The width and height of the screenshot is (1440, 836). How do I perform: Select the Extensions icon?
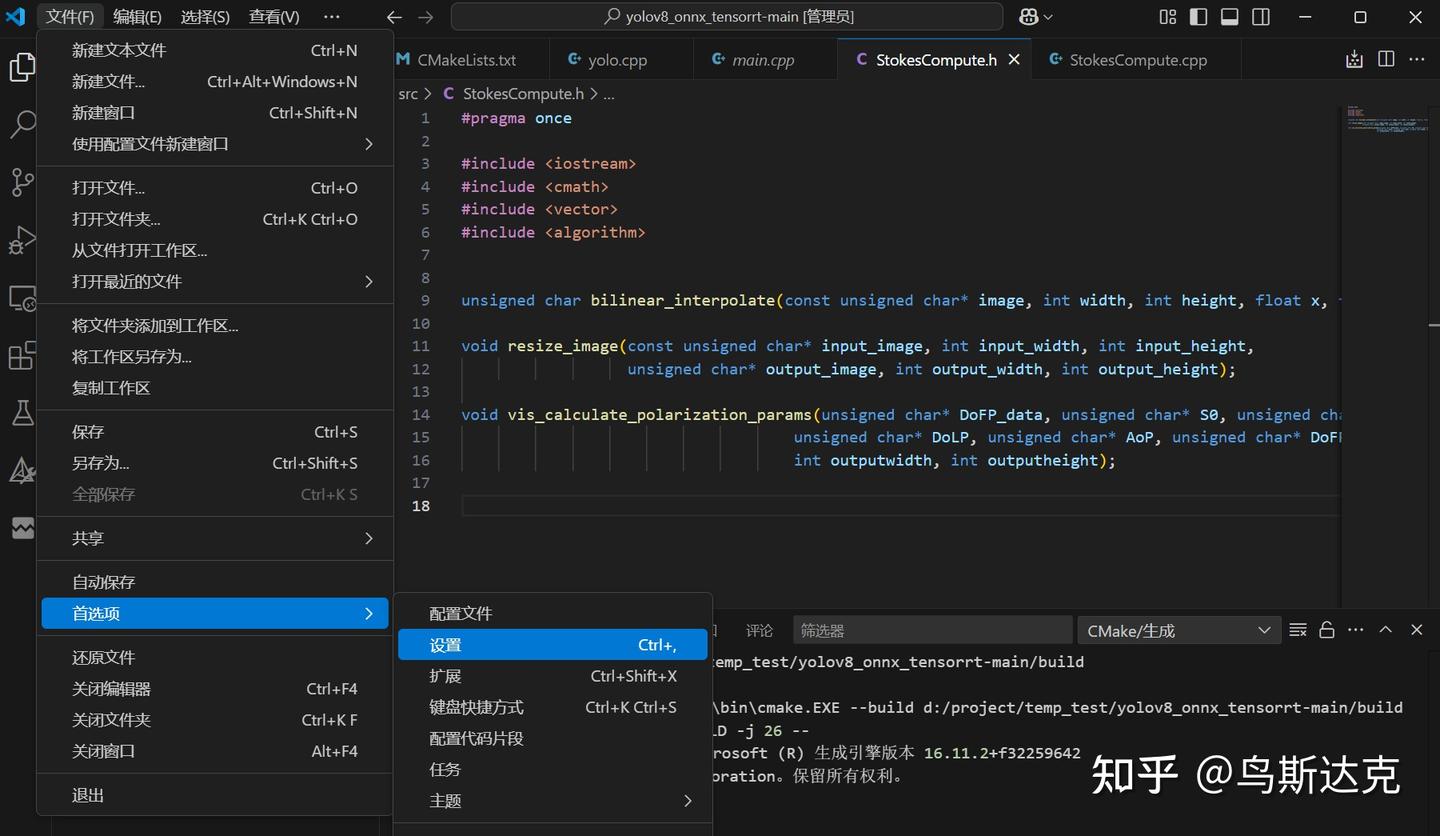click(x=22, y=354)
